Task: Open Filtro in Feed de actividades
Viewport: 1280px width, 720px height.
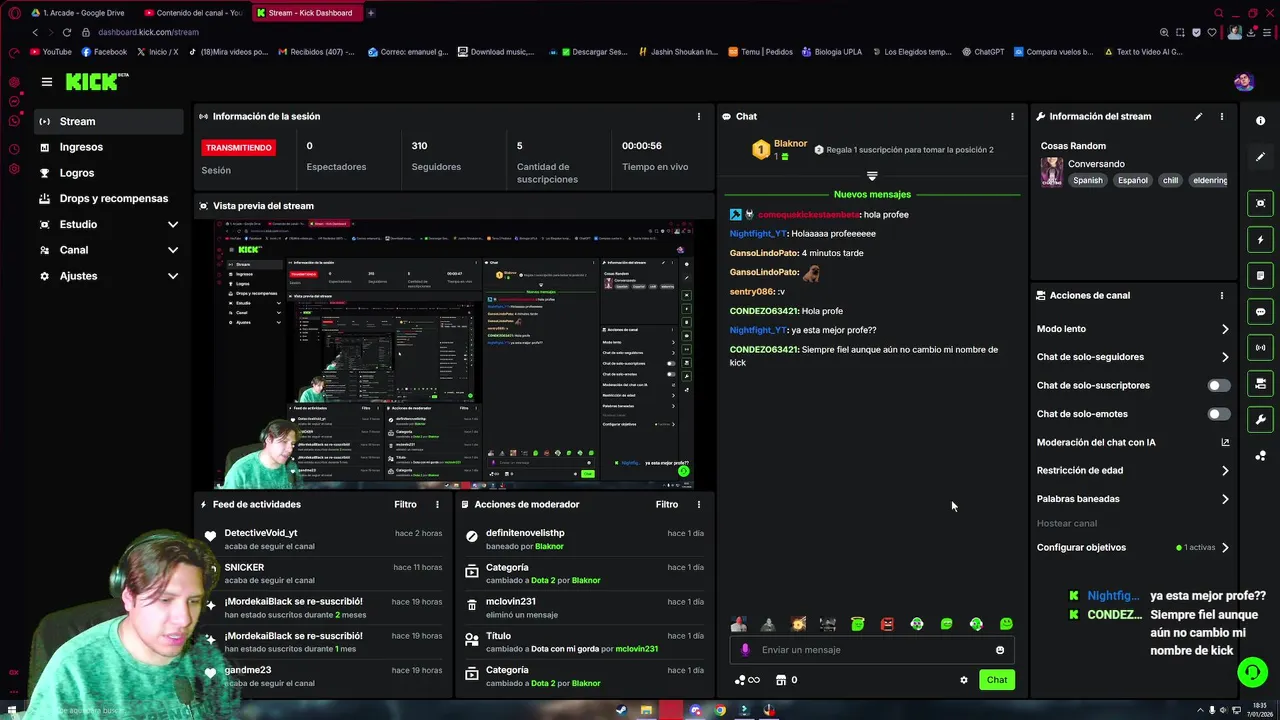Action: (405, 505)
